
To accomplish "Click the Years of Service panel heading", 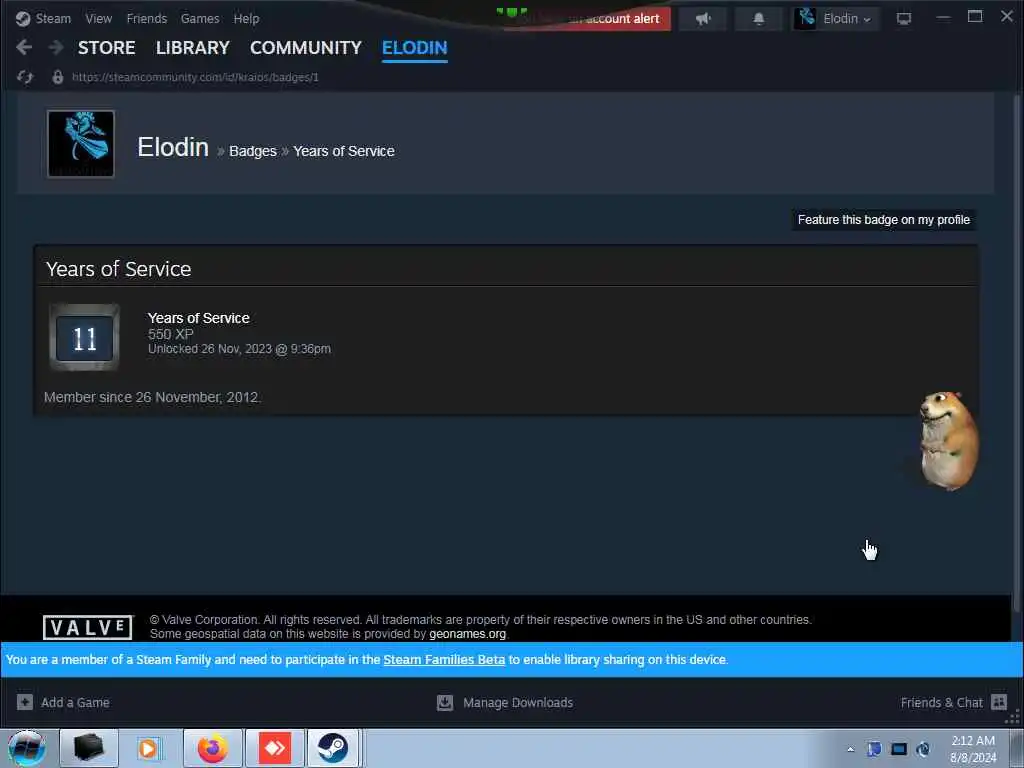I will pyautogui.click(x=118, y=268).
